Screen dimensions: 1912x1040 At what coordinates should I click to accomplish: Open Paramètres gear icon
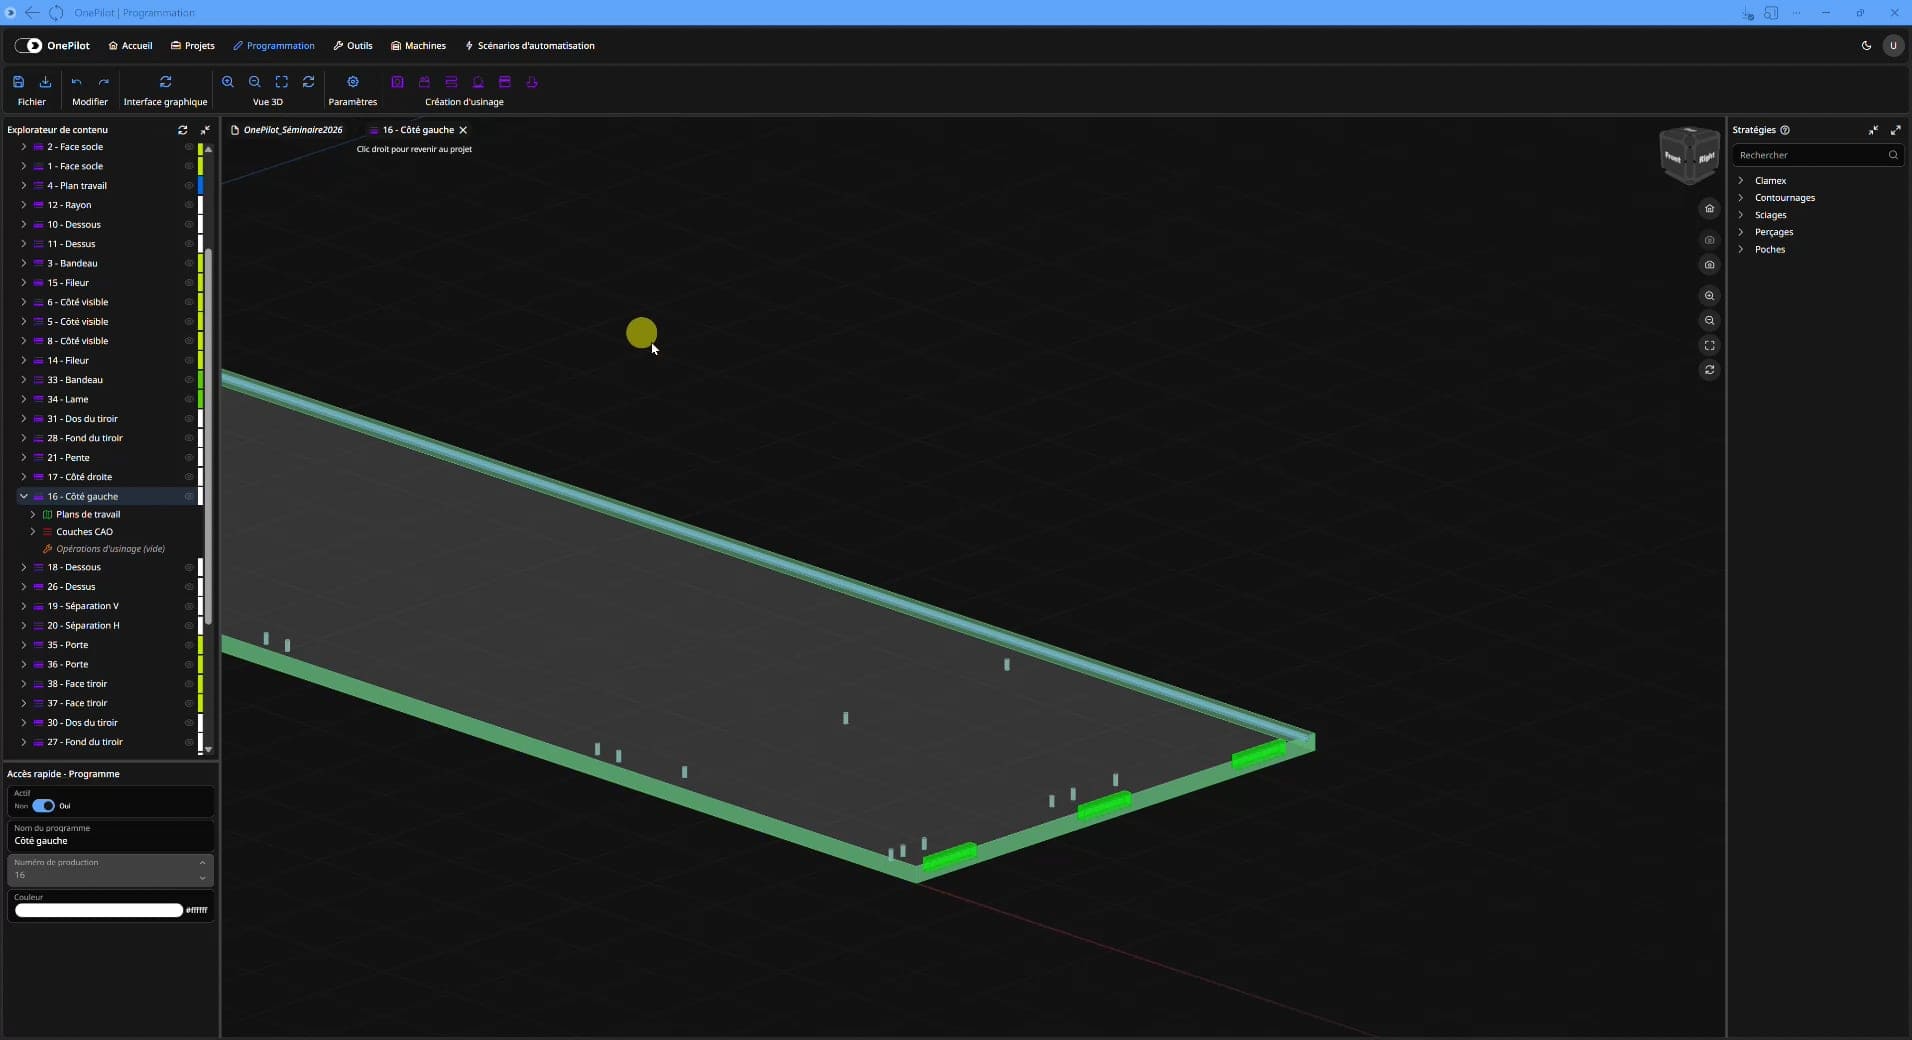[353, 82]
